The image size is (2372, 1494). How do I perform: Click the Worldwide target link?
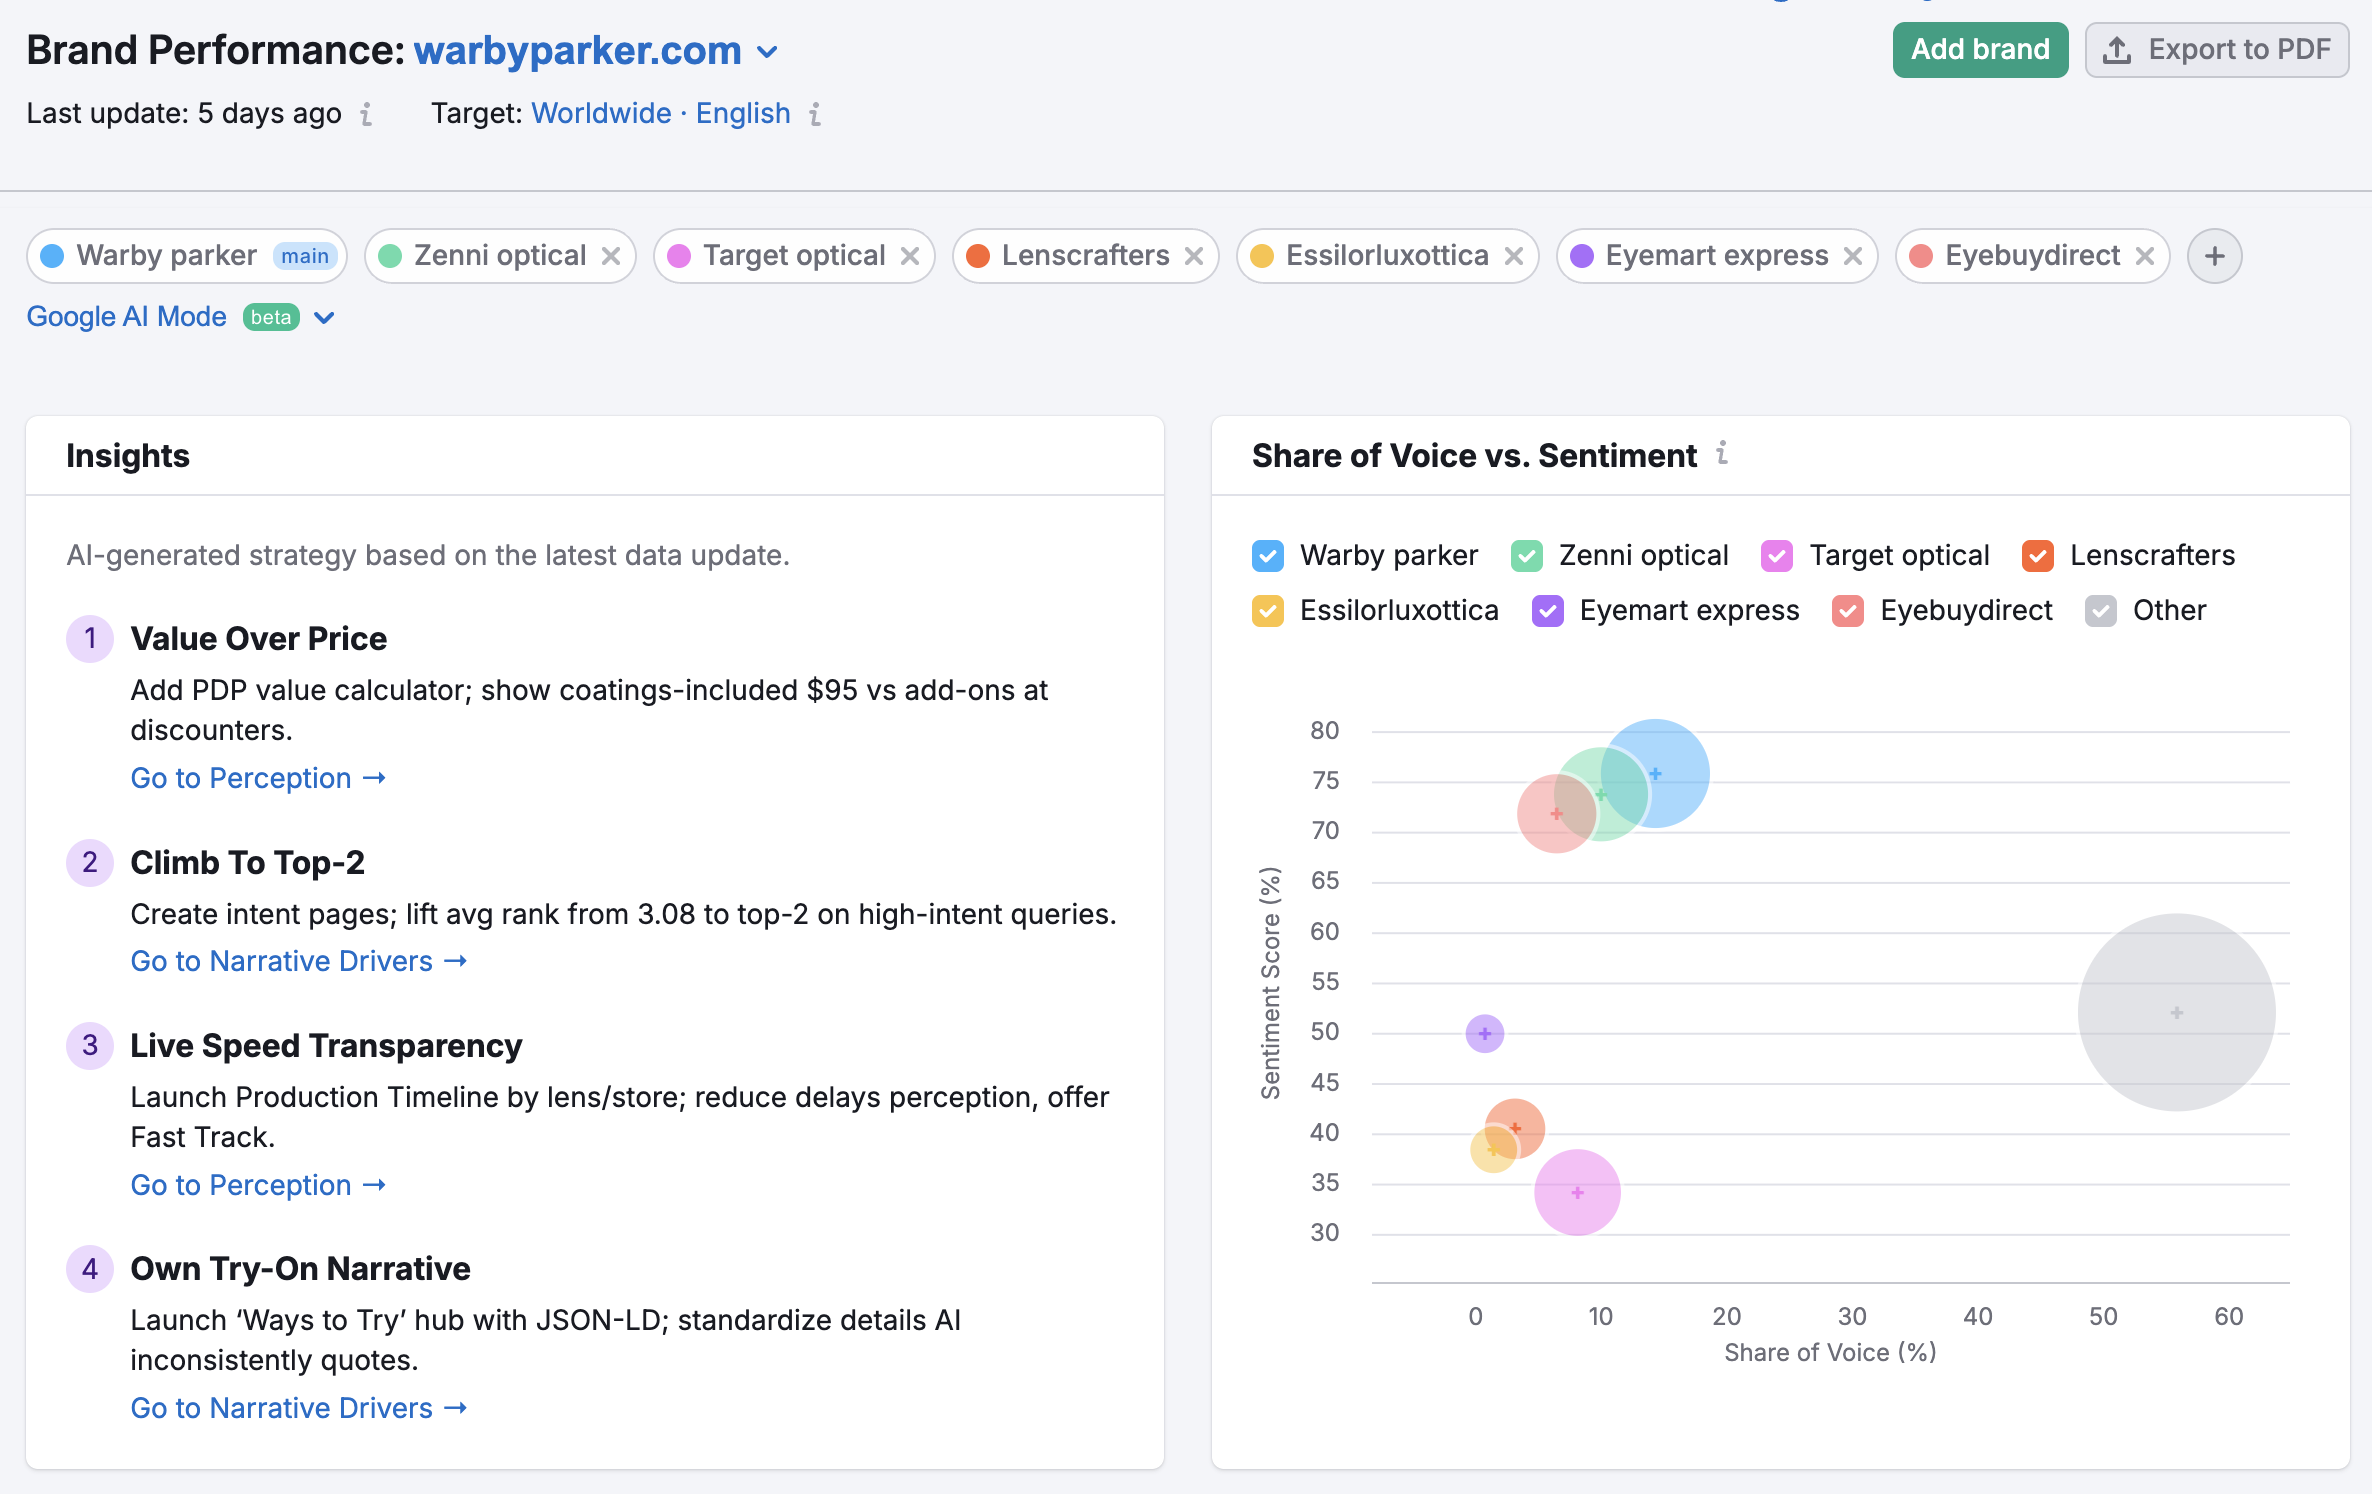599,113
